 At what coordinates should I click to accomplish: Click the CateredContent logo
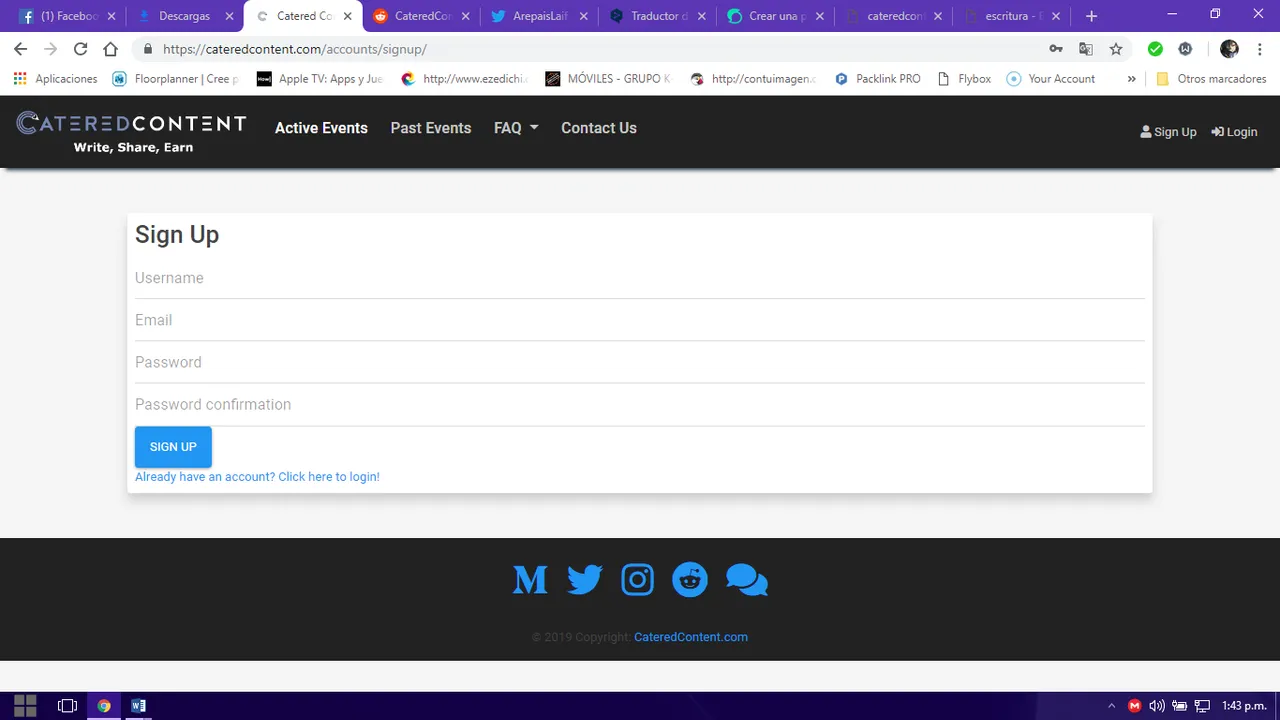[131, 132]
